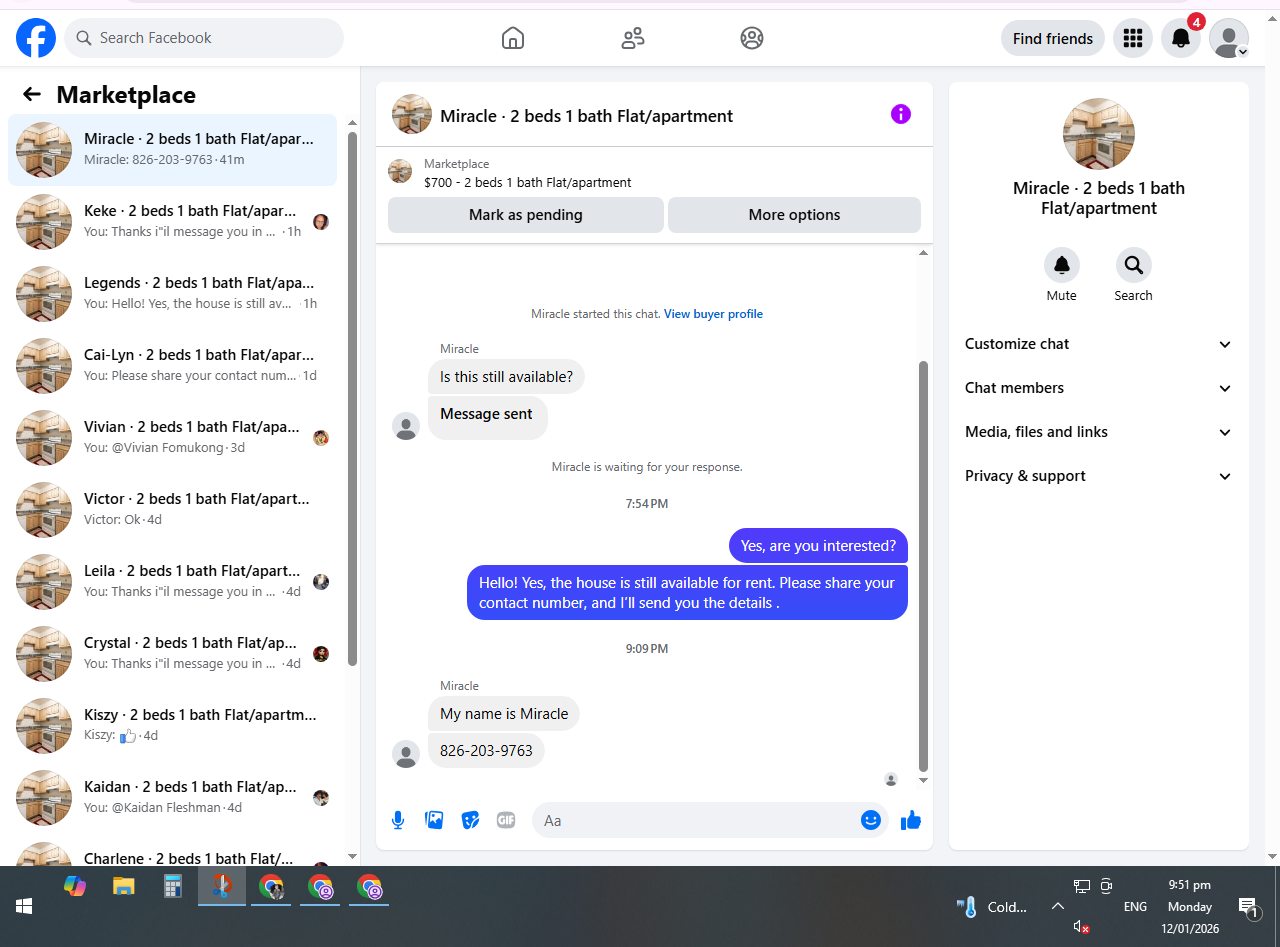Viewport: 1280px width, 947px height.
Task: Send a thumbs-up like
Action: point(910,820)
